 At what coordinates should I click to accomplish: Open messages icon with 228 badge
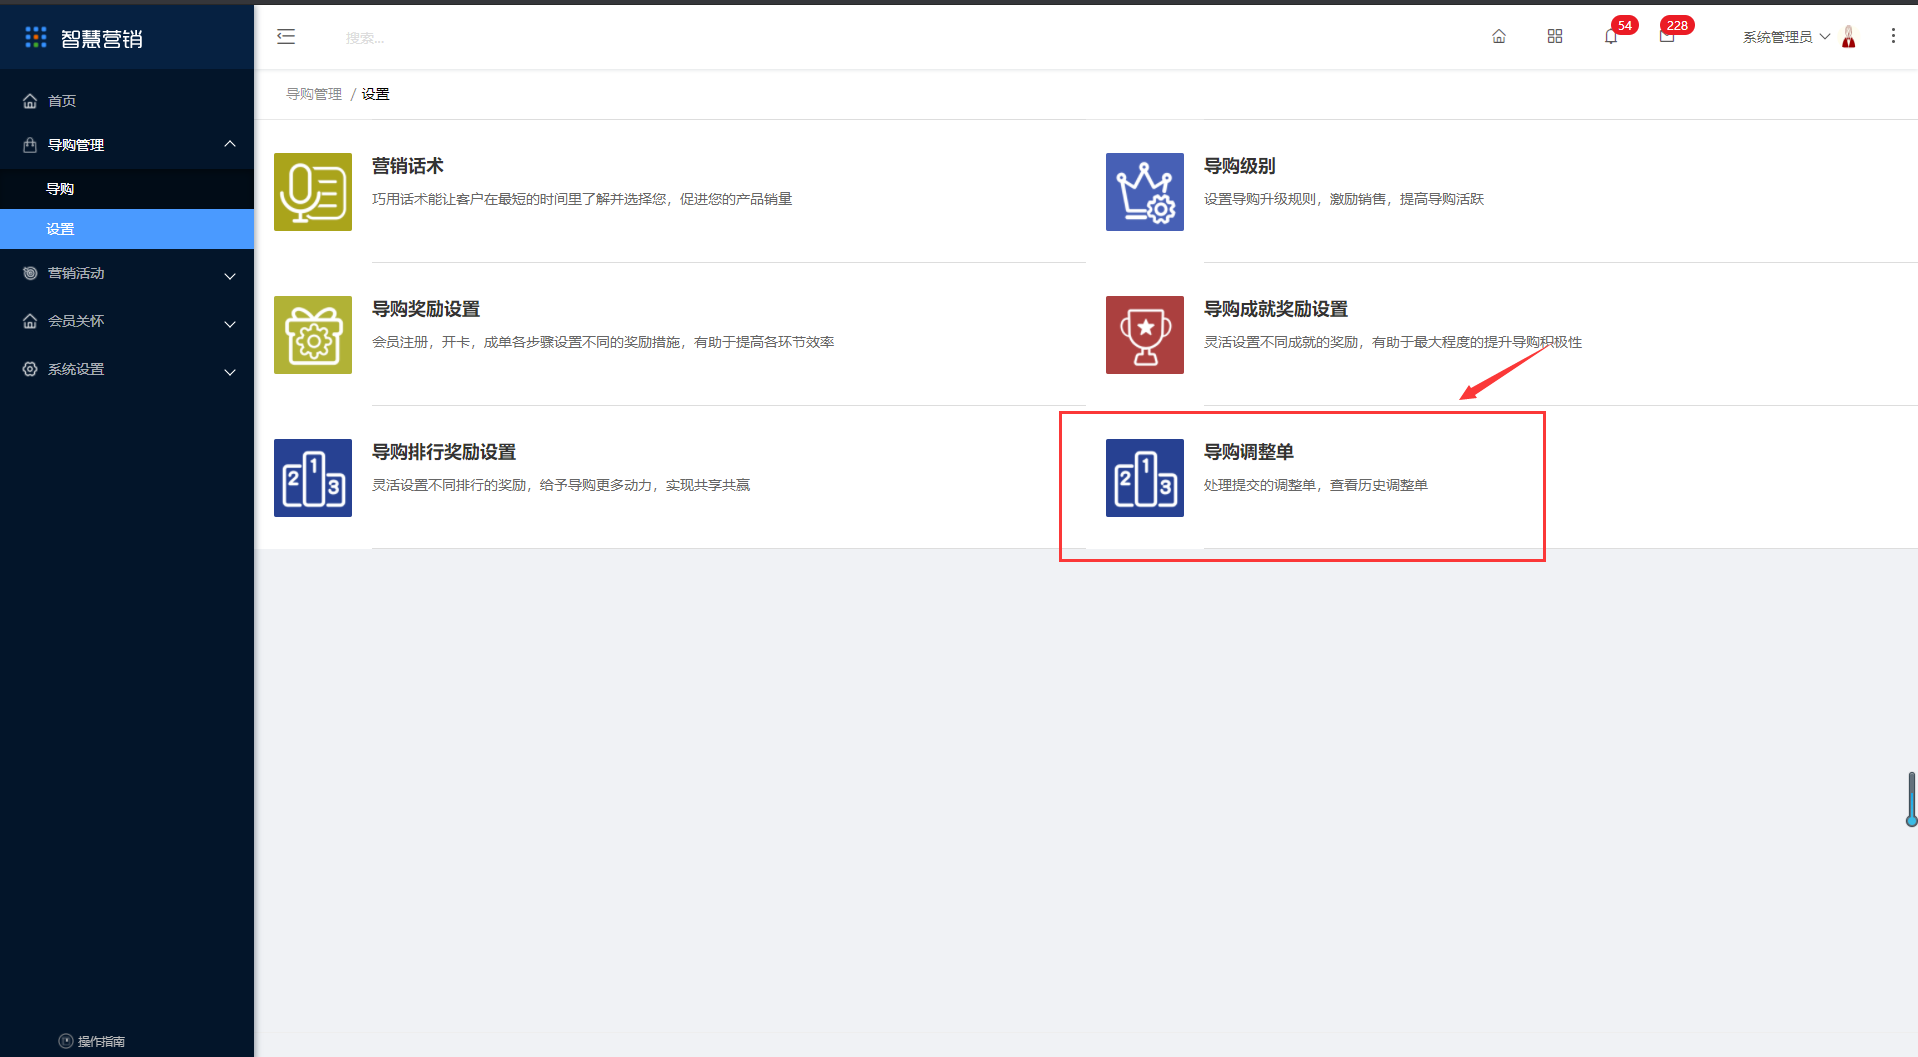click(1667, 37)
